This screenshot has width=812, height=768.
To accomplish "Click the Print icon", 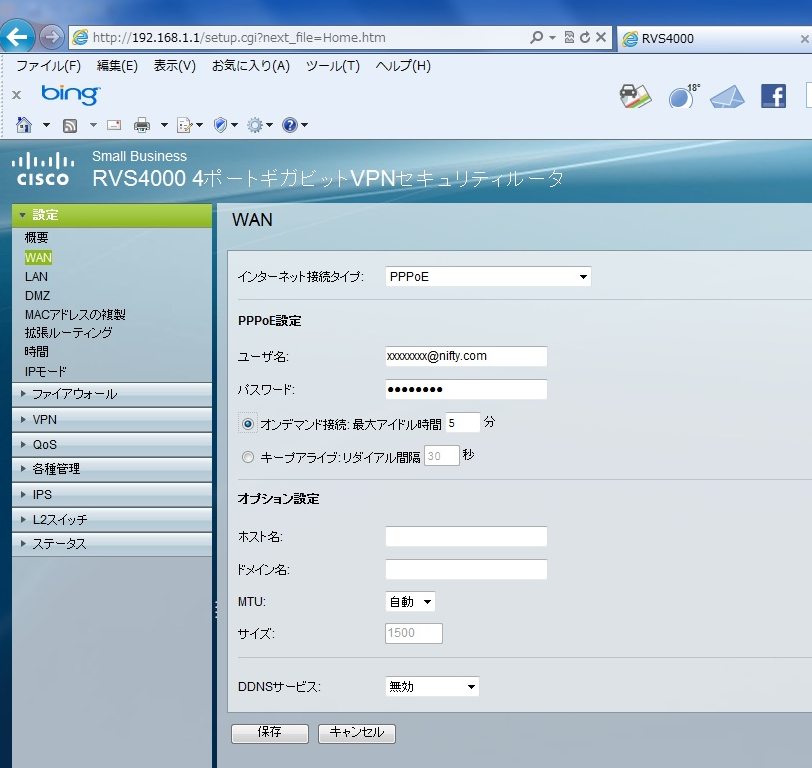I will tap(142, 125).
